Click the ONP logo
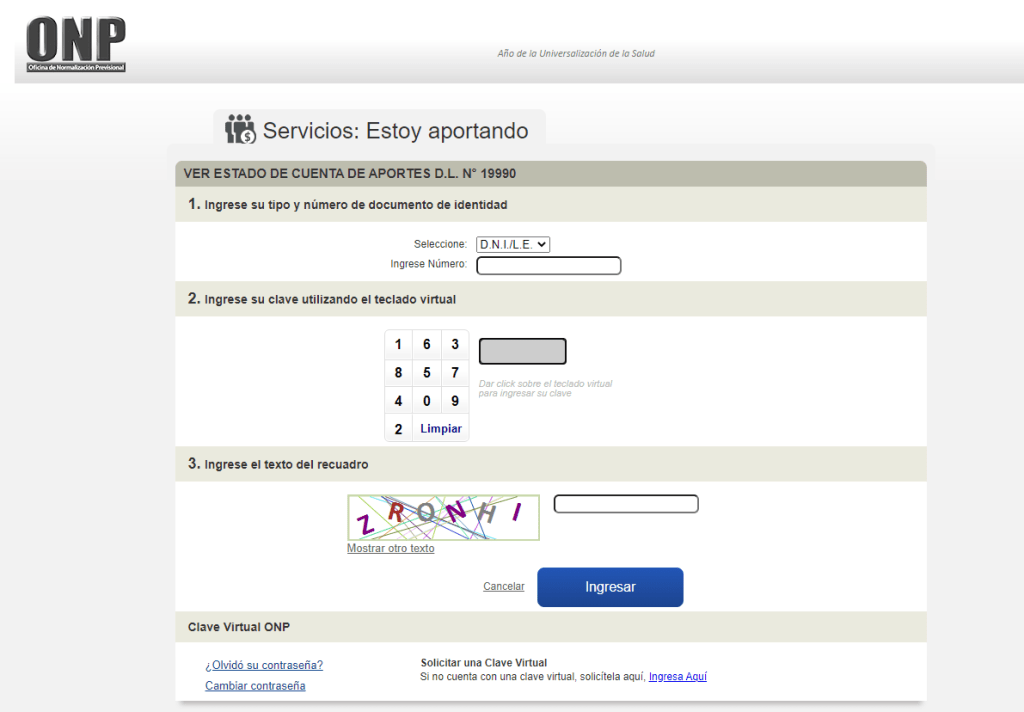The height and width of the screenshot is (712, 1024). 76,44
